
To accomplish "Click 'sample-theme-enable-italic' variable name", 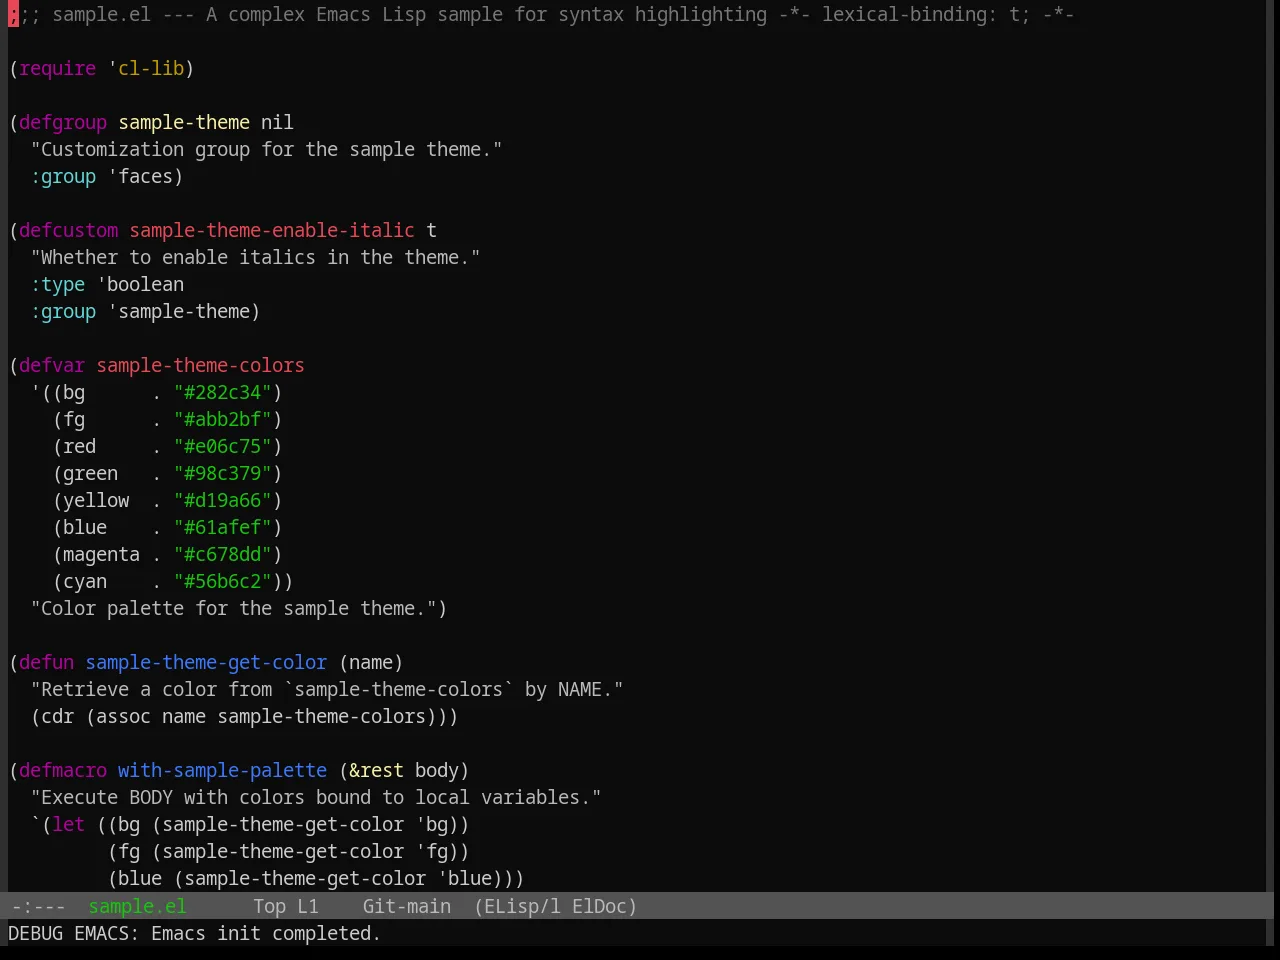I will click(272, 230).
